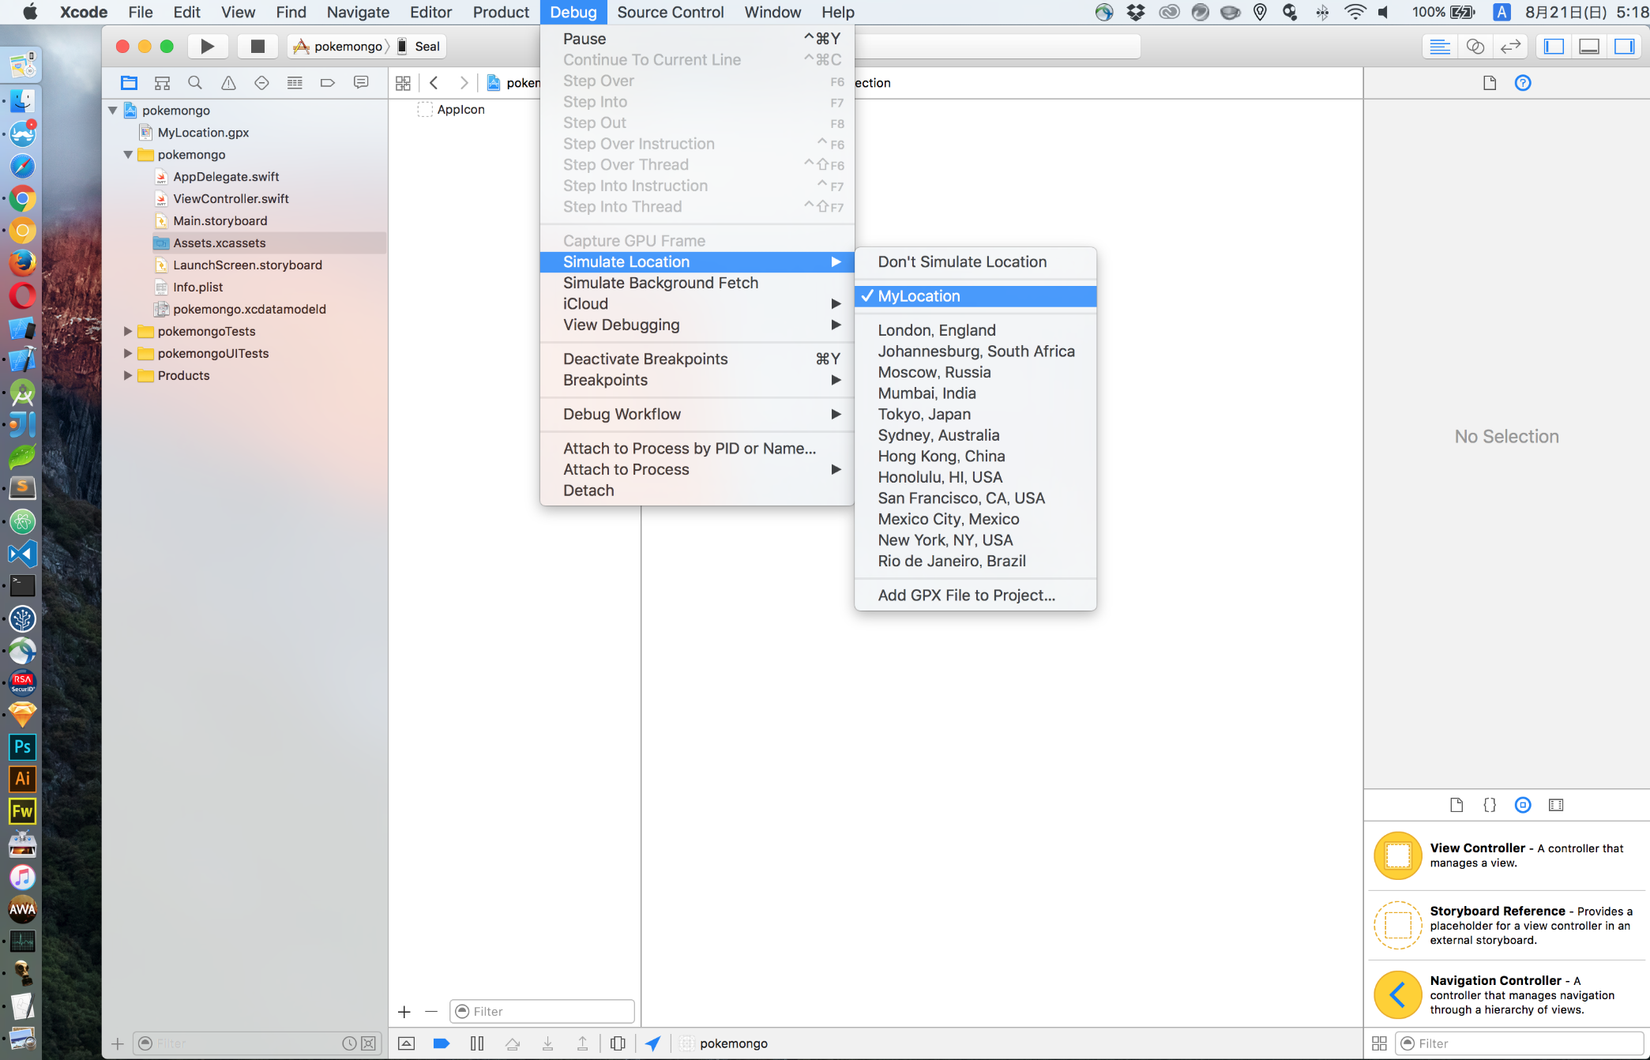Show the File inspector icon

pyautogui.click(x=1490, y=83)
